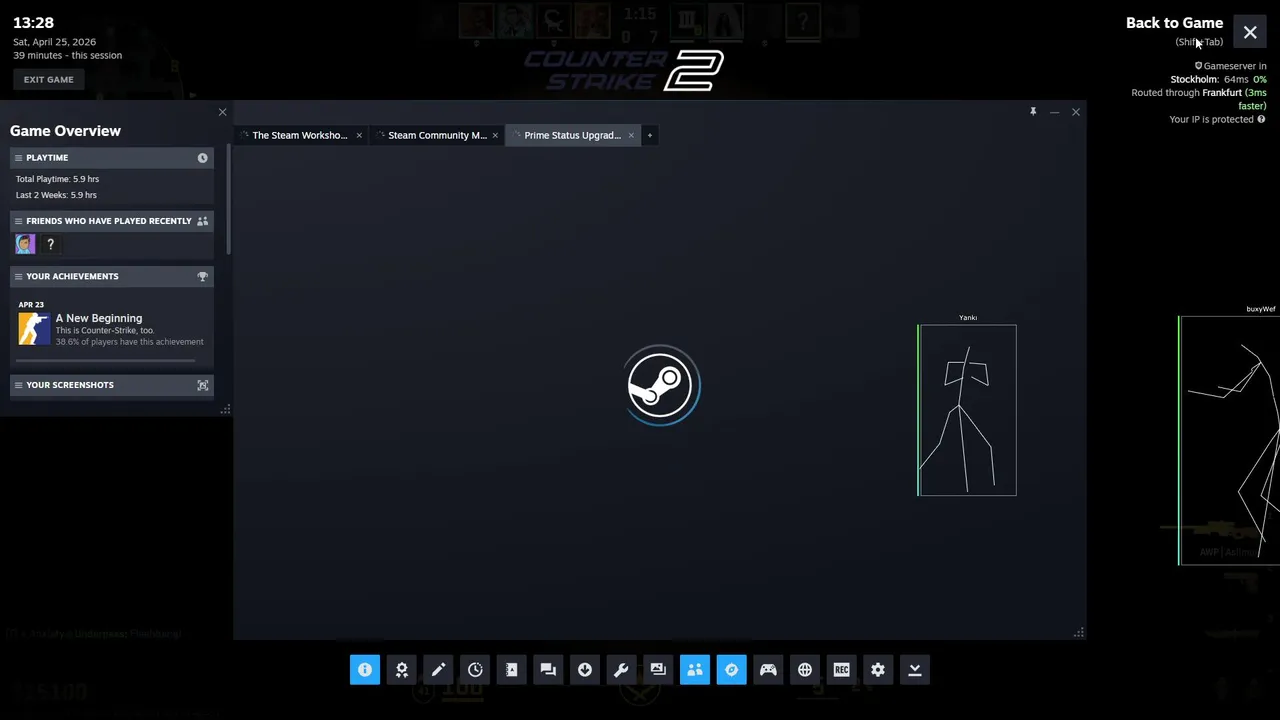1280x720 pixels.
Task: Click the Total Playtime: 5.9 hrs text
Action: click(57, 179)
